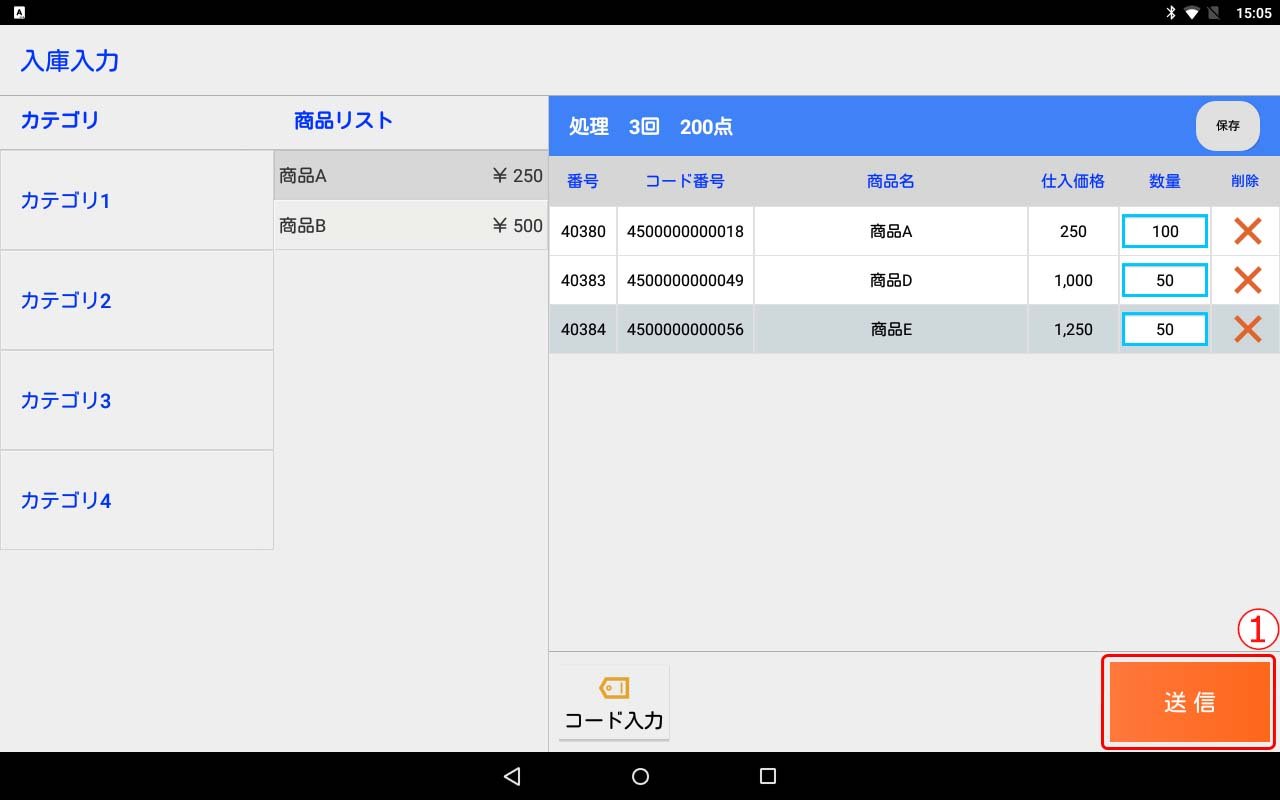Delete the 商品D row with X icon
Viewport: 1280px width, 800px height.
(x=1247, y=280)
